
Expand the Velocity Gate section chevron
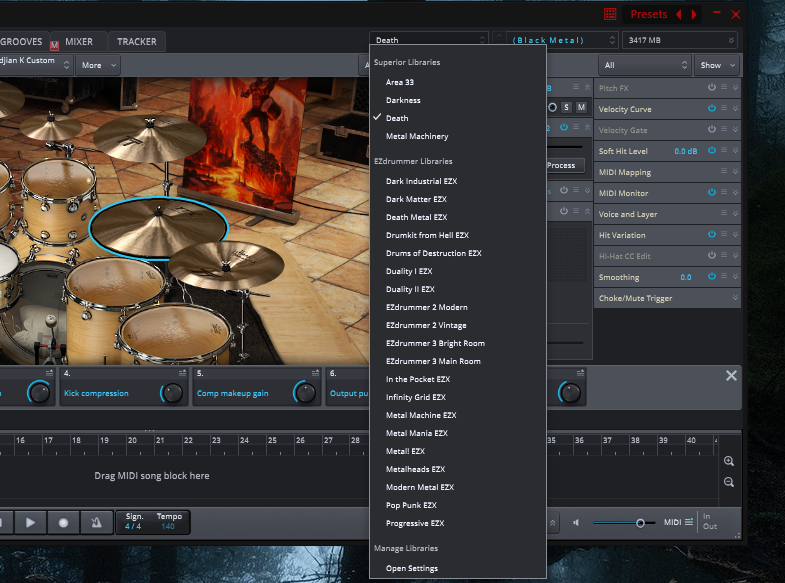[x=735, y=129]
